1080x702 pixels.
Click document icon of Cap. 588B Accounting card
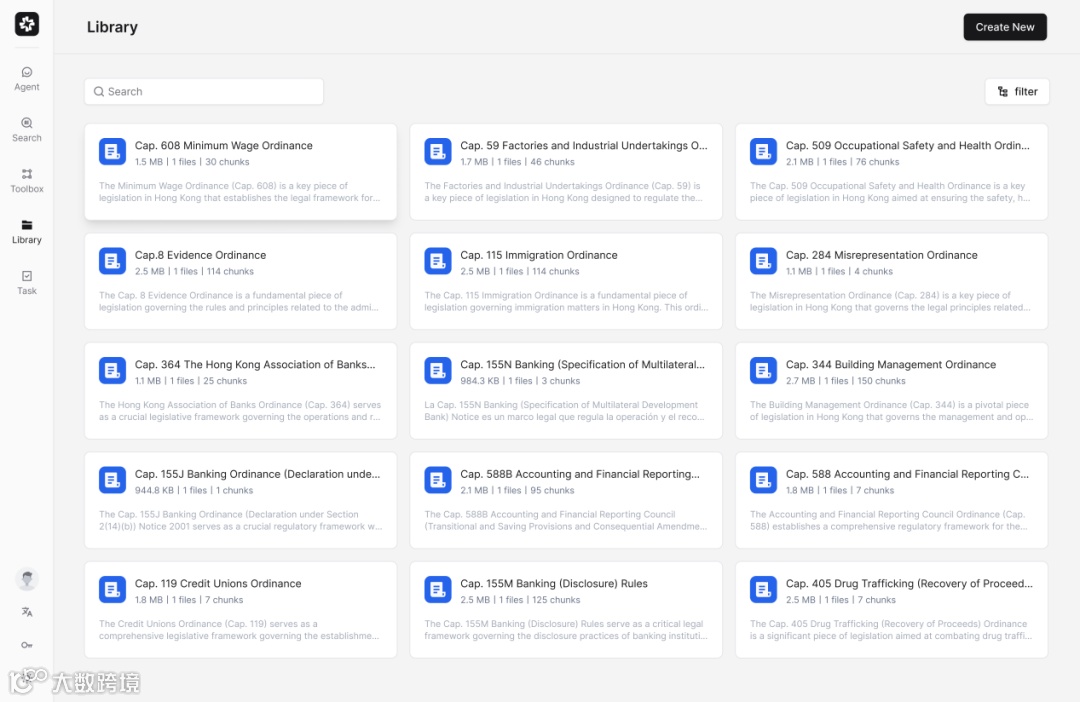[437, 480]
